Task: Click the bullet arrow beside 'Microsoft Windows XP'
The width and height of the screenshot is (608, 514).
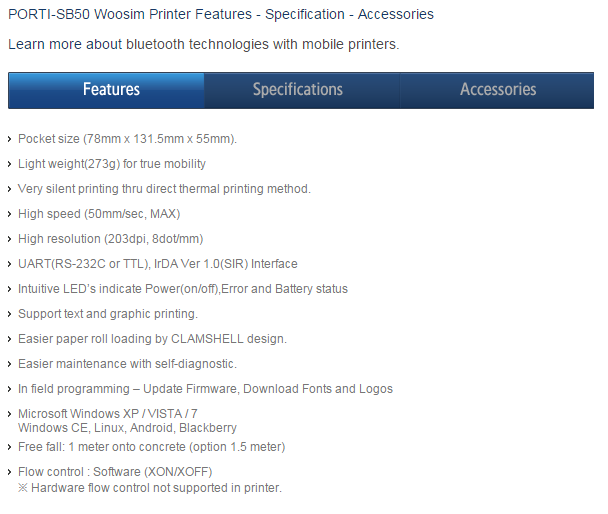Action: point(10,414)
